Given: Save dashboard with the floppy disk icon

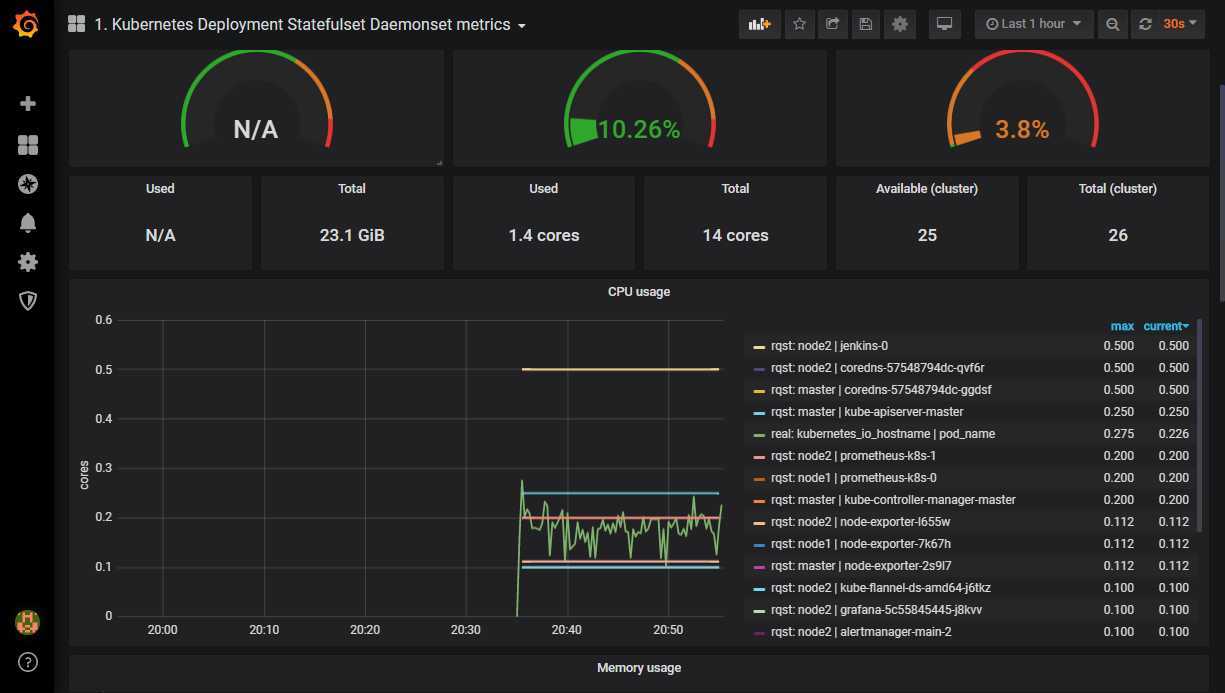Looking at the screenshot, I should (x=866, y=24).
